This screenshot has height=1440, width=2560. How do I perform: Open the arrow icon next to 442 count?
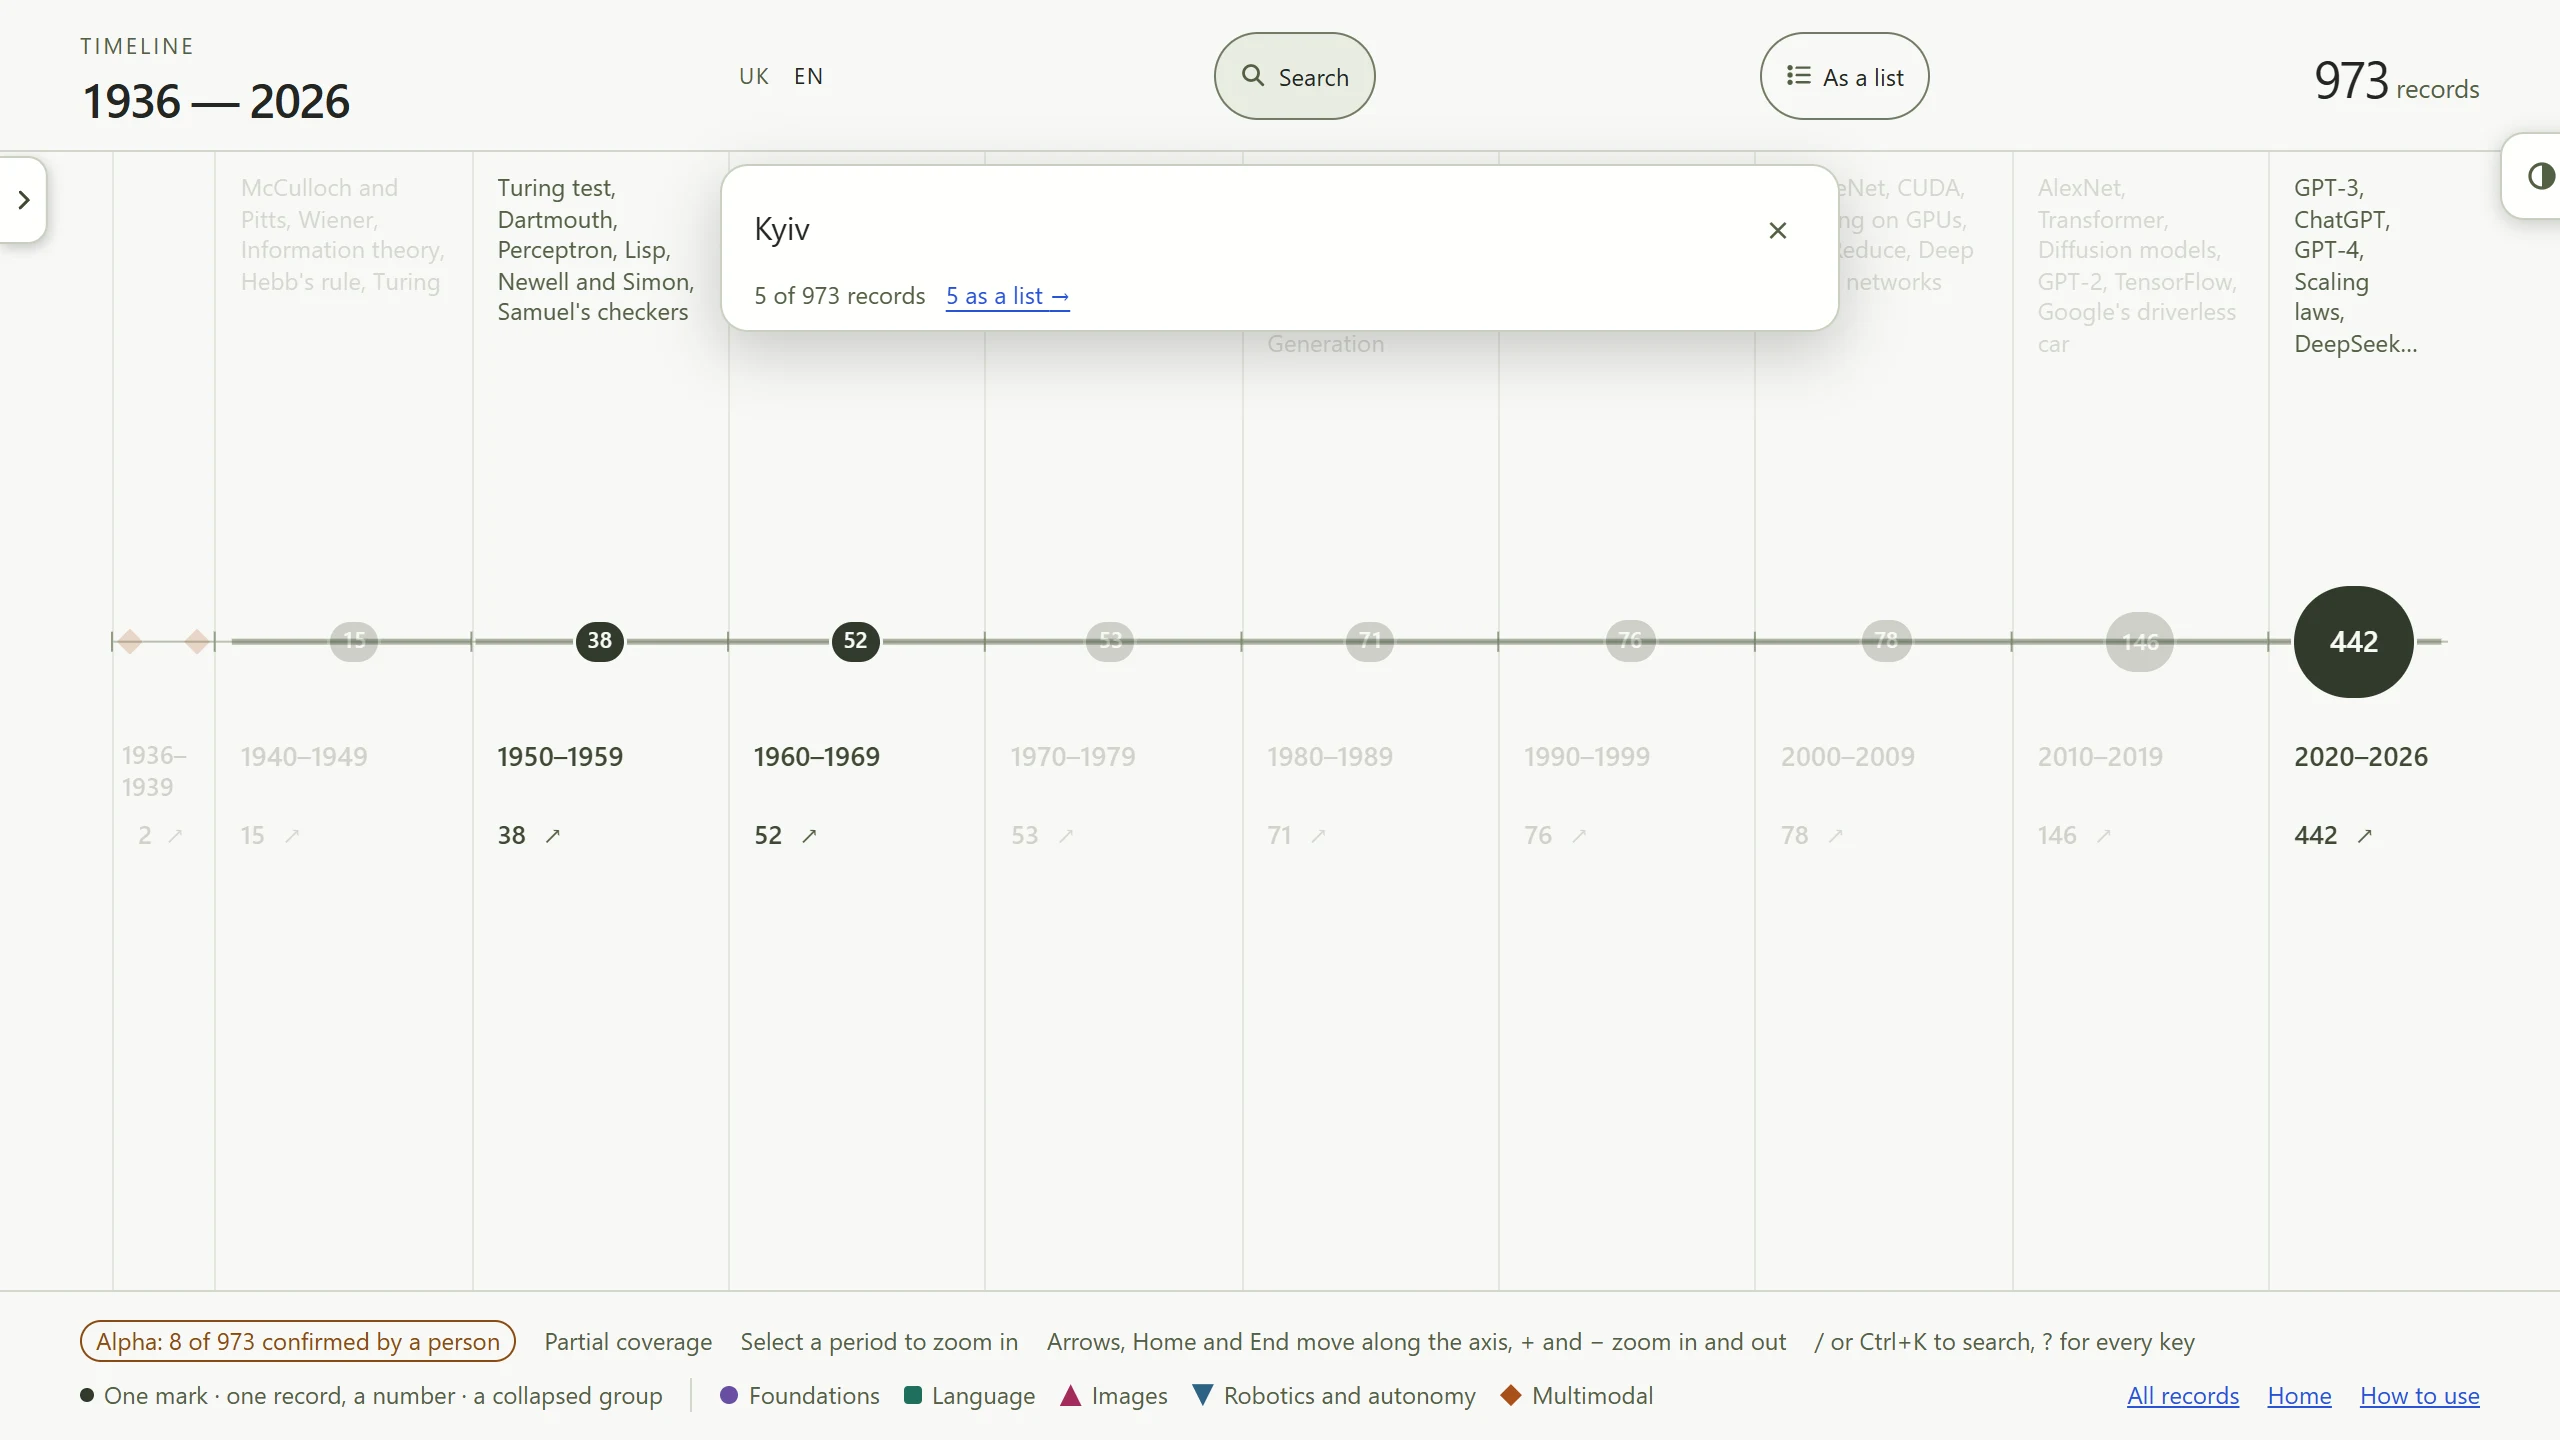click(2365, 836)
